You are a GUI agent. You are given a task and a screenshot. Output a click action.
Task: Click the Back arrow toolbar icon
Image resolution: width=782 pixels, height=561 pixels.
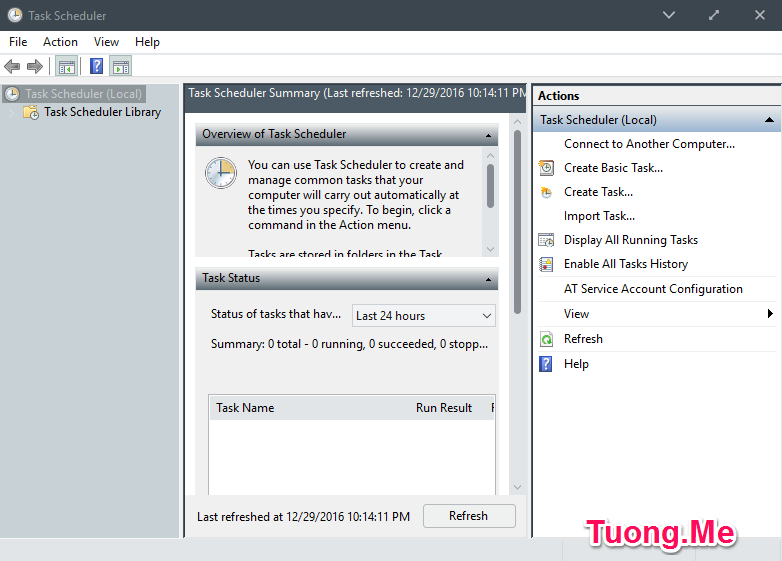(x=12, y=66)
